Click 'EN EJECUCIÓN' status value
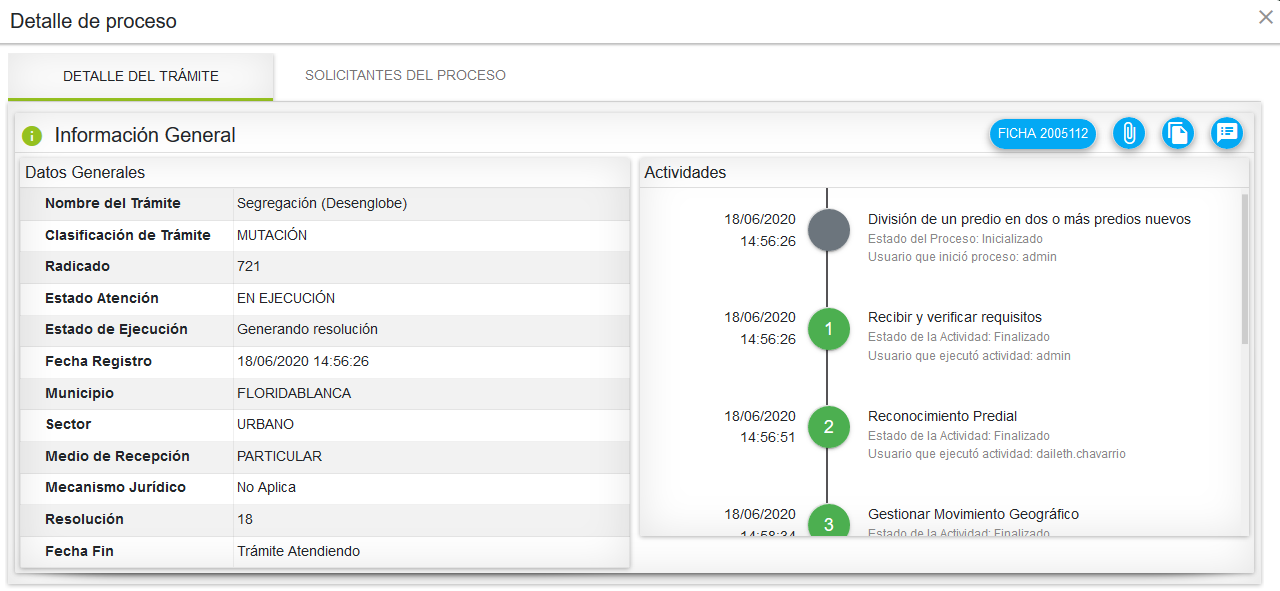The width and height of the screenshot is (1280, 591). pos(286,298)
